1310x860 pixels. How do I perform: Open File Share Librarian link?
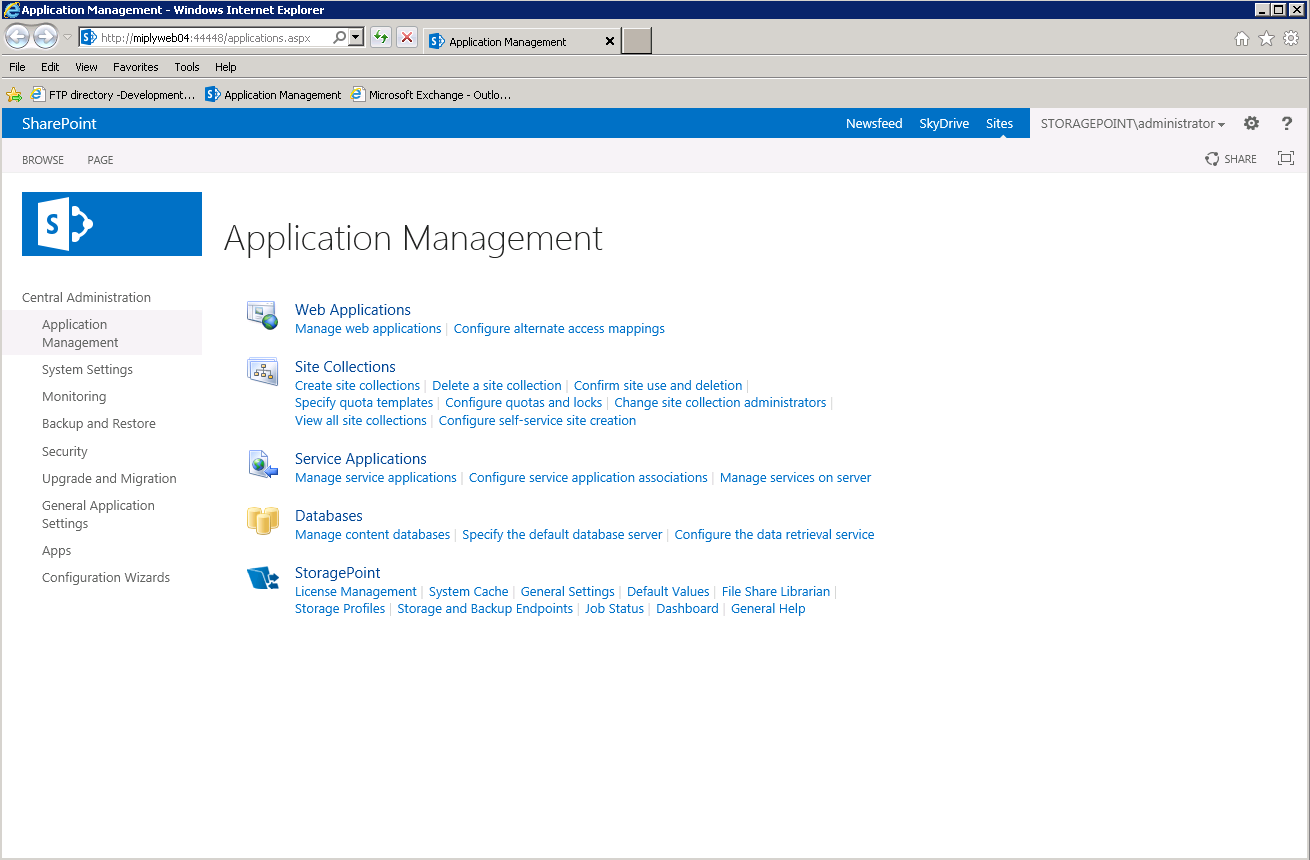(776, 591)
